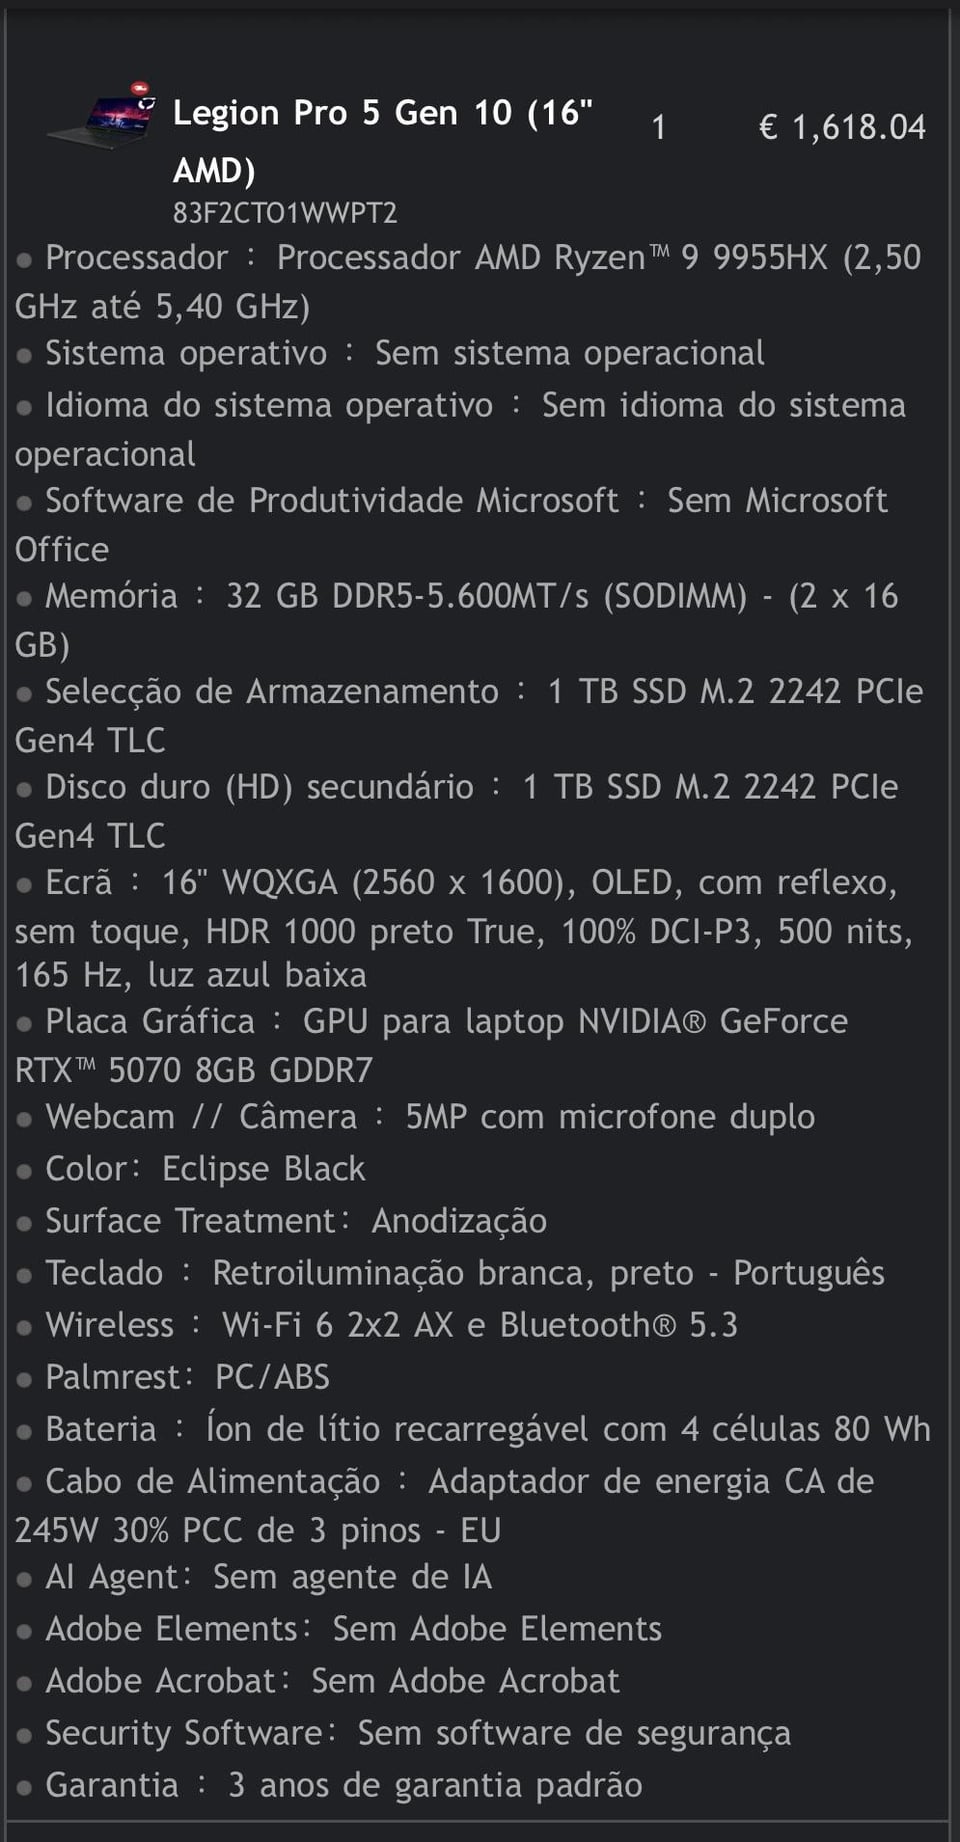Click the price € 1,618.04
The width and height of the screenshot is (960, 1842).
tap(842, 127)
